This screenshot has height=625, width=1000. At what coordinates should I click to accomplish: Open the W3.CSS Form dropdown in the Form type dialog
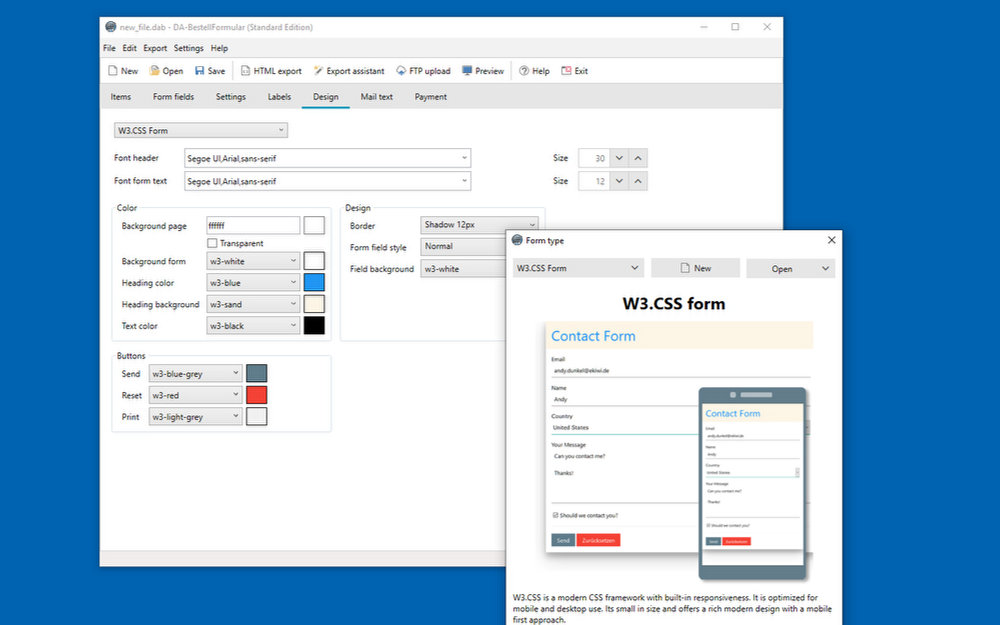(578, 268)
